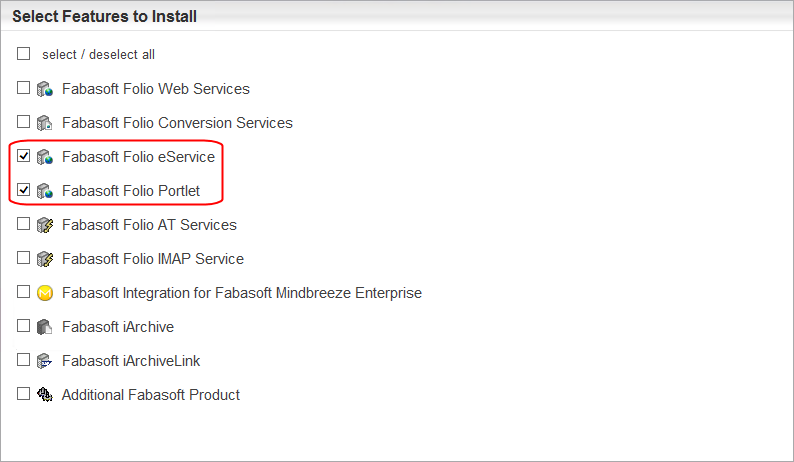
Task: Click the Fabasoft Folio AT Services icon
Action: coord(44,225)
